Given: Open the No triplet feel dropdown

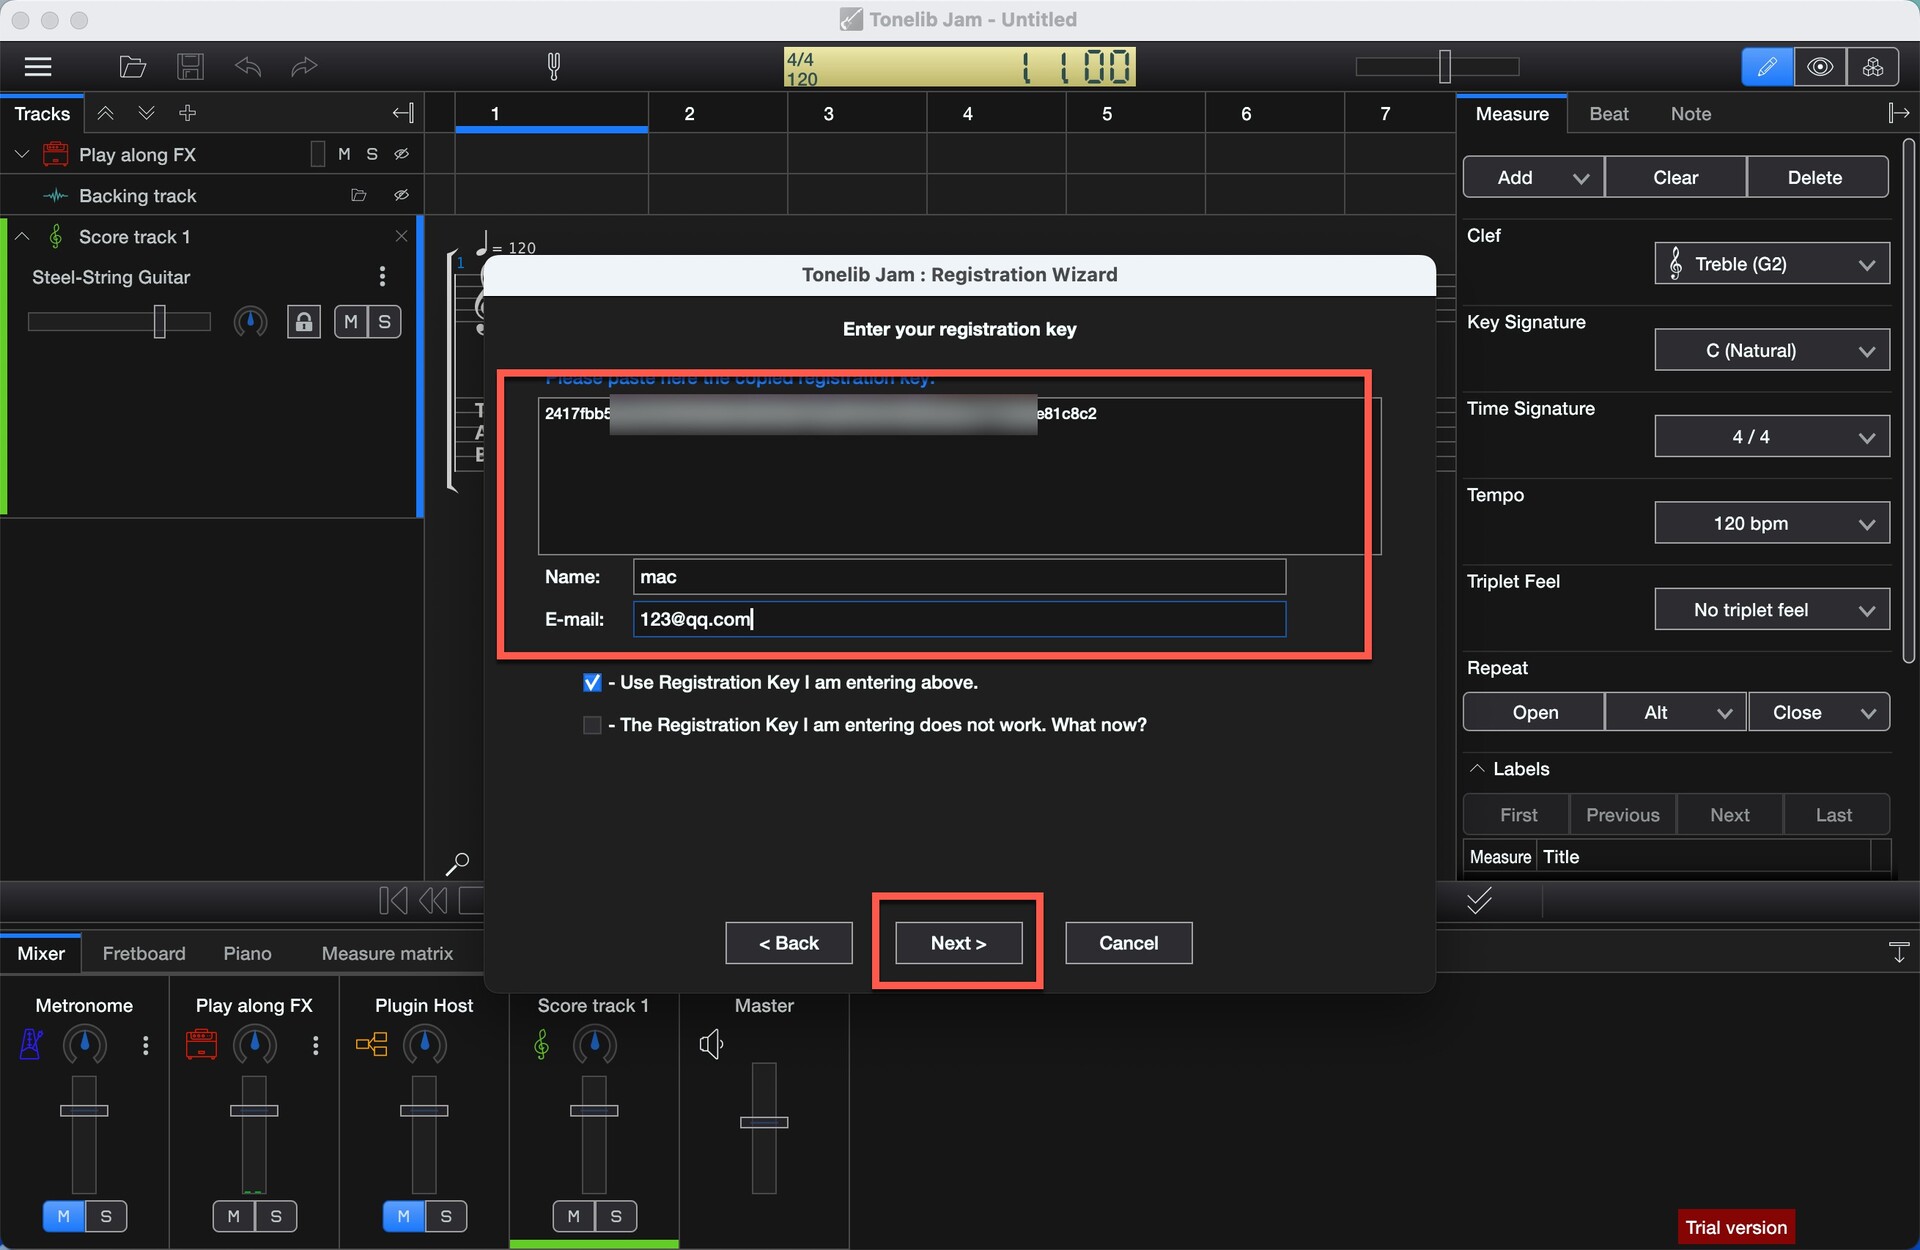Looking at the screenshot, I should 1772,610.
